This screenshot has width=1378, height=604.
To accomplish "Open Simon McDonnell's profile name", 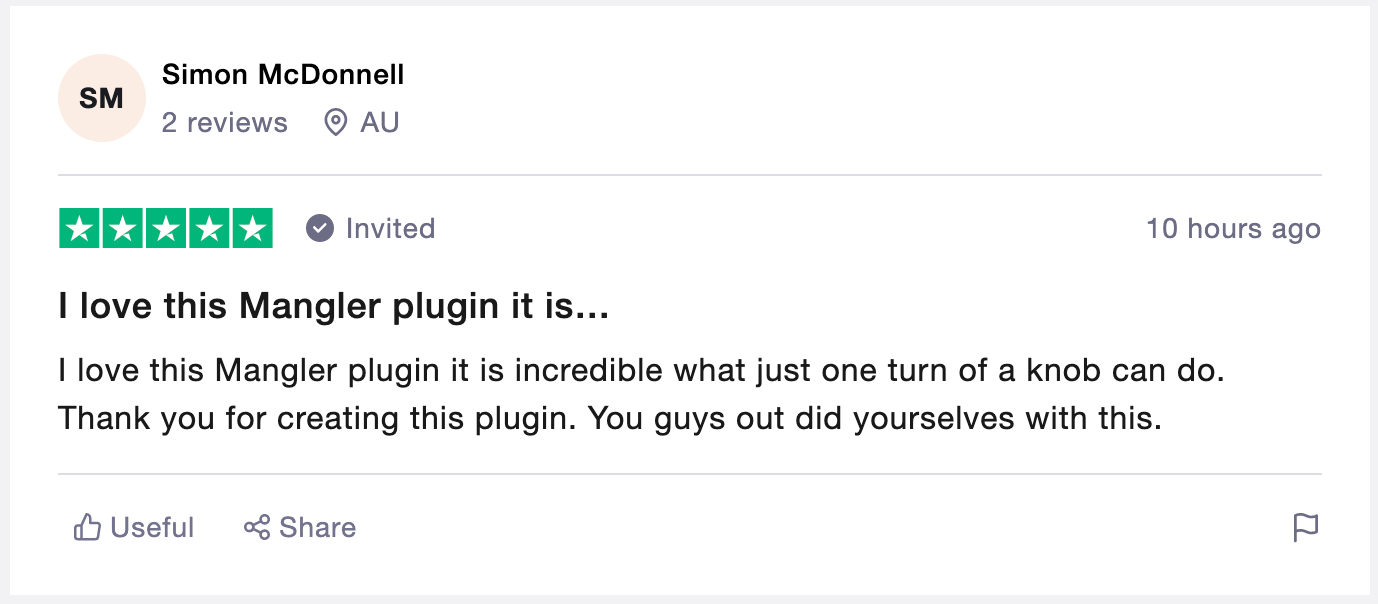I will pyautogui.click(x=283, y=74).
